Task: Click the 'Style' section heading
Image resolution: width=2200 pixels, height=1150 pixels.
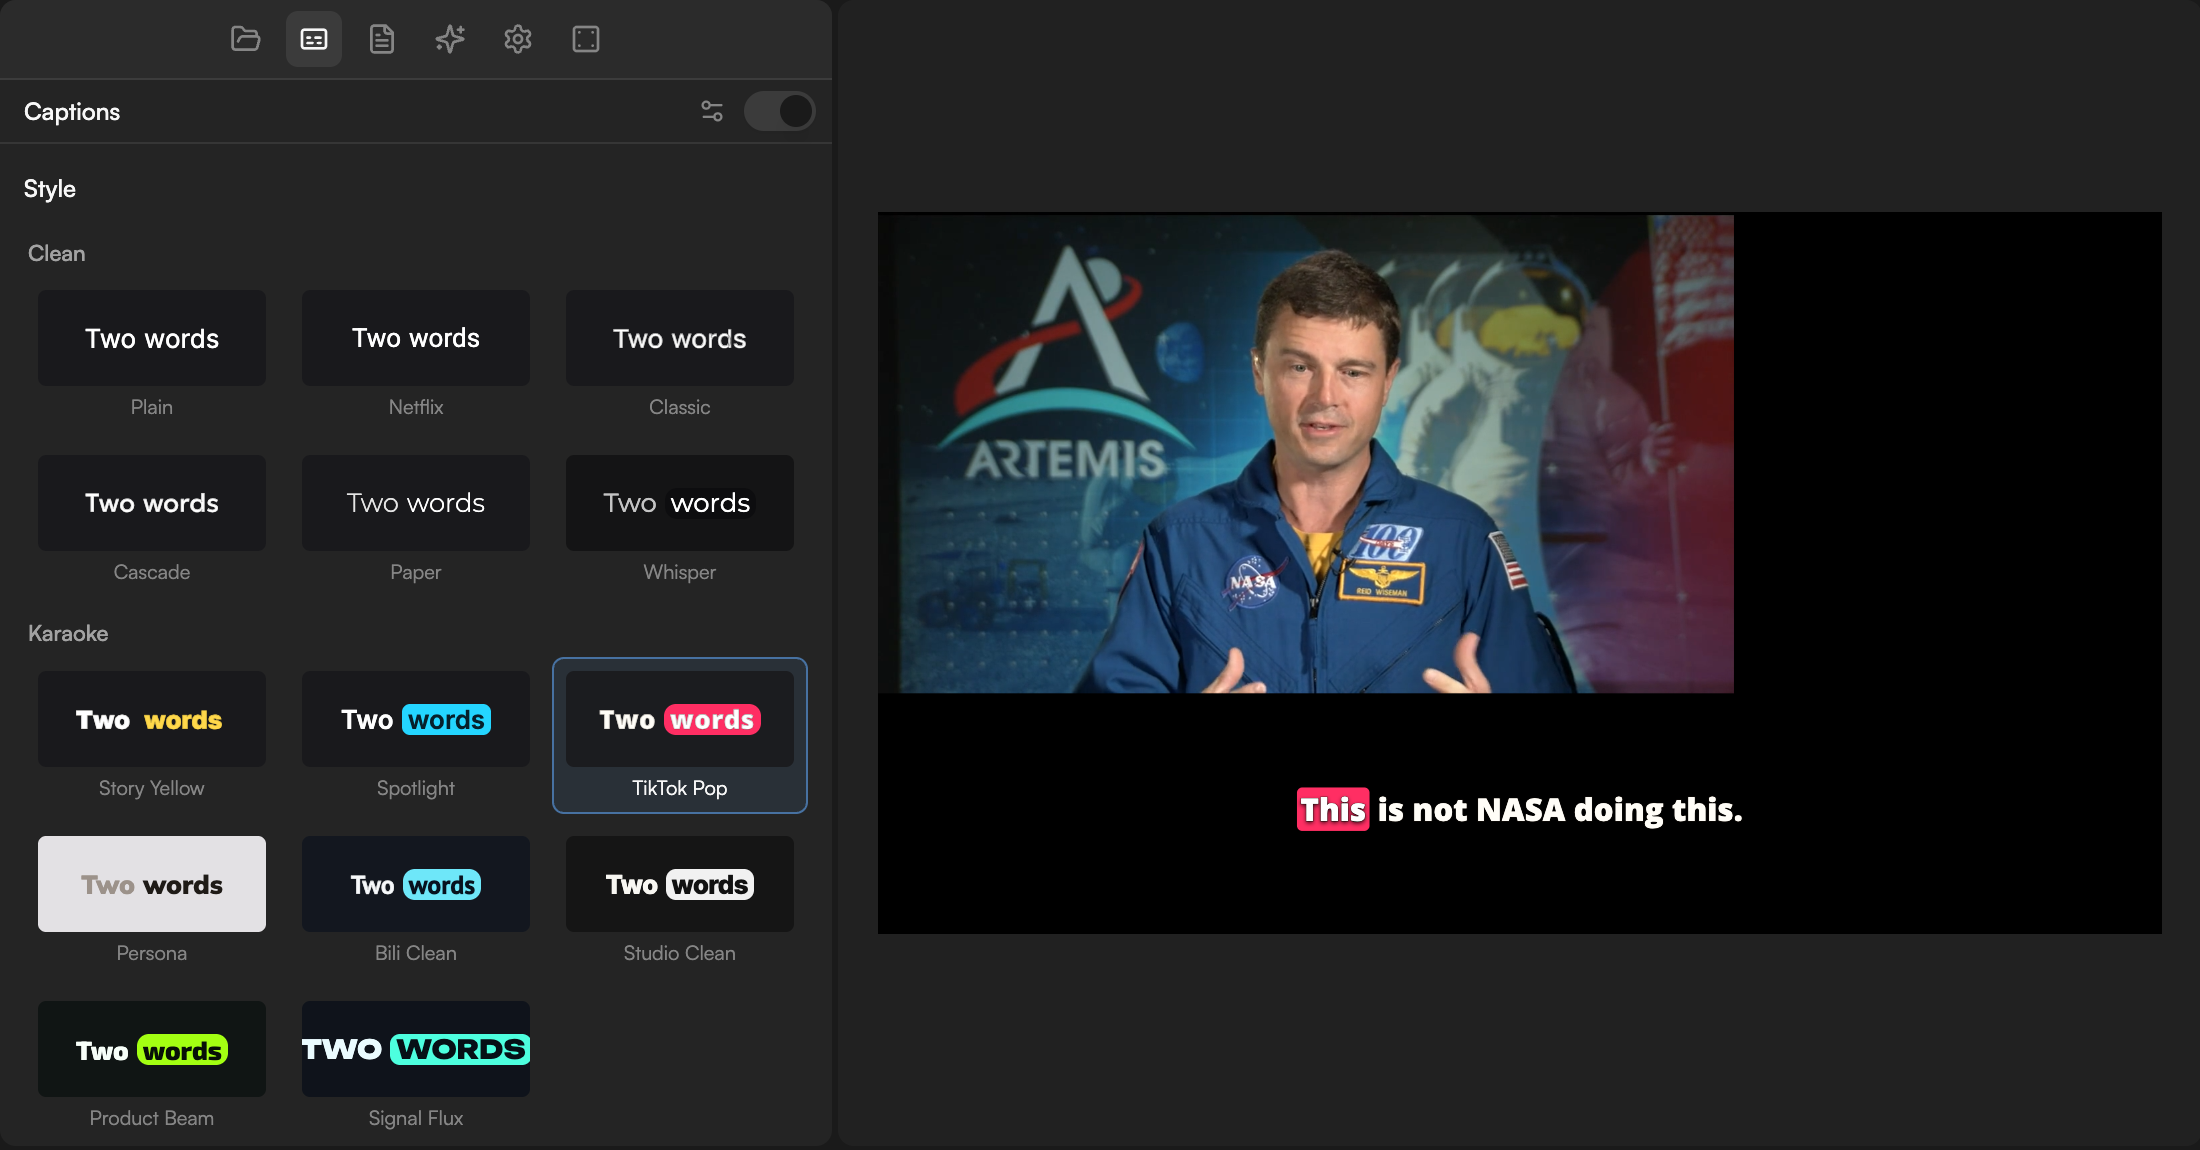Action: (x=50, y=189)
